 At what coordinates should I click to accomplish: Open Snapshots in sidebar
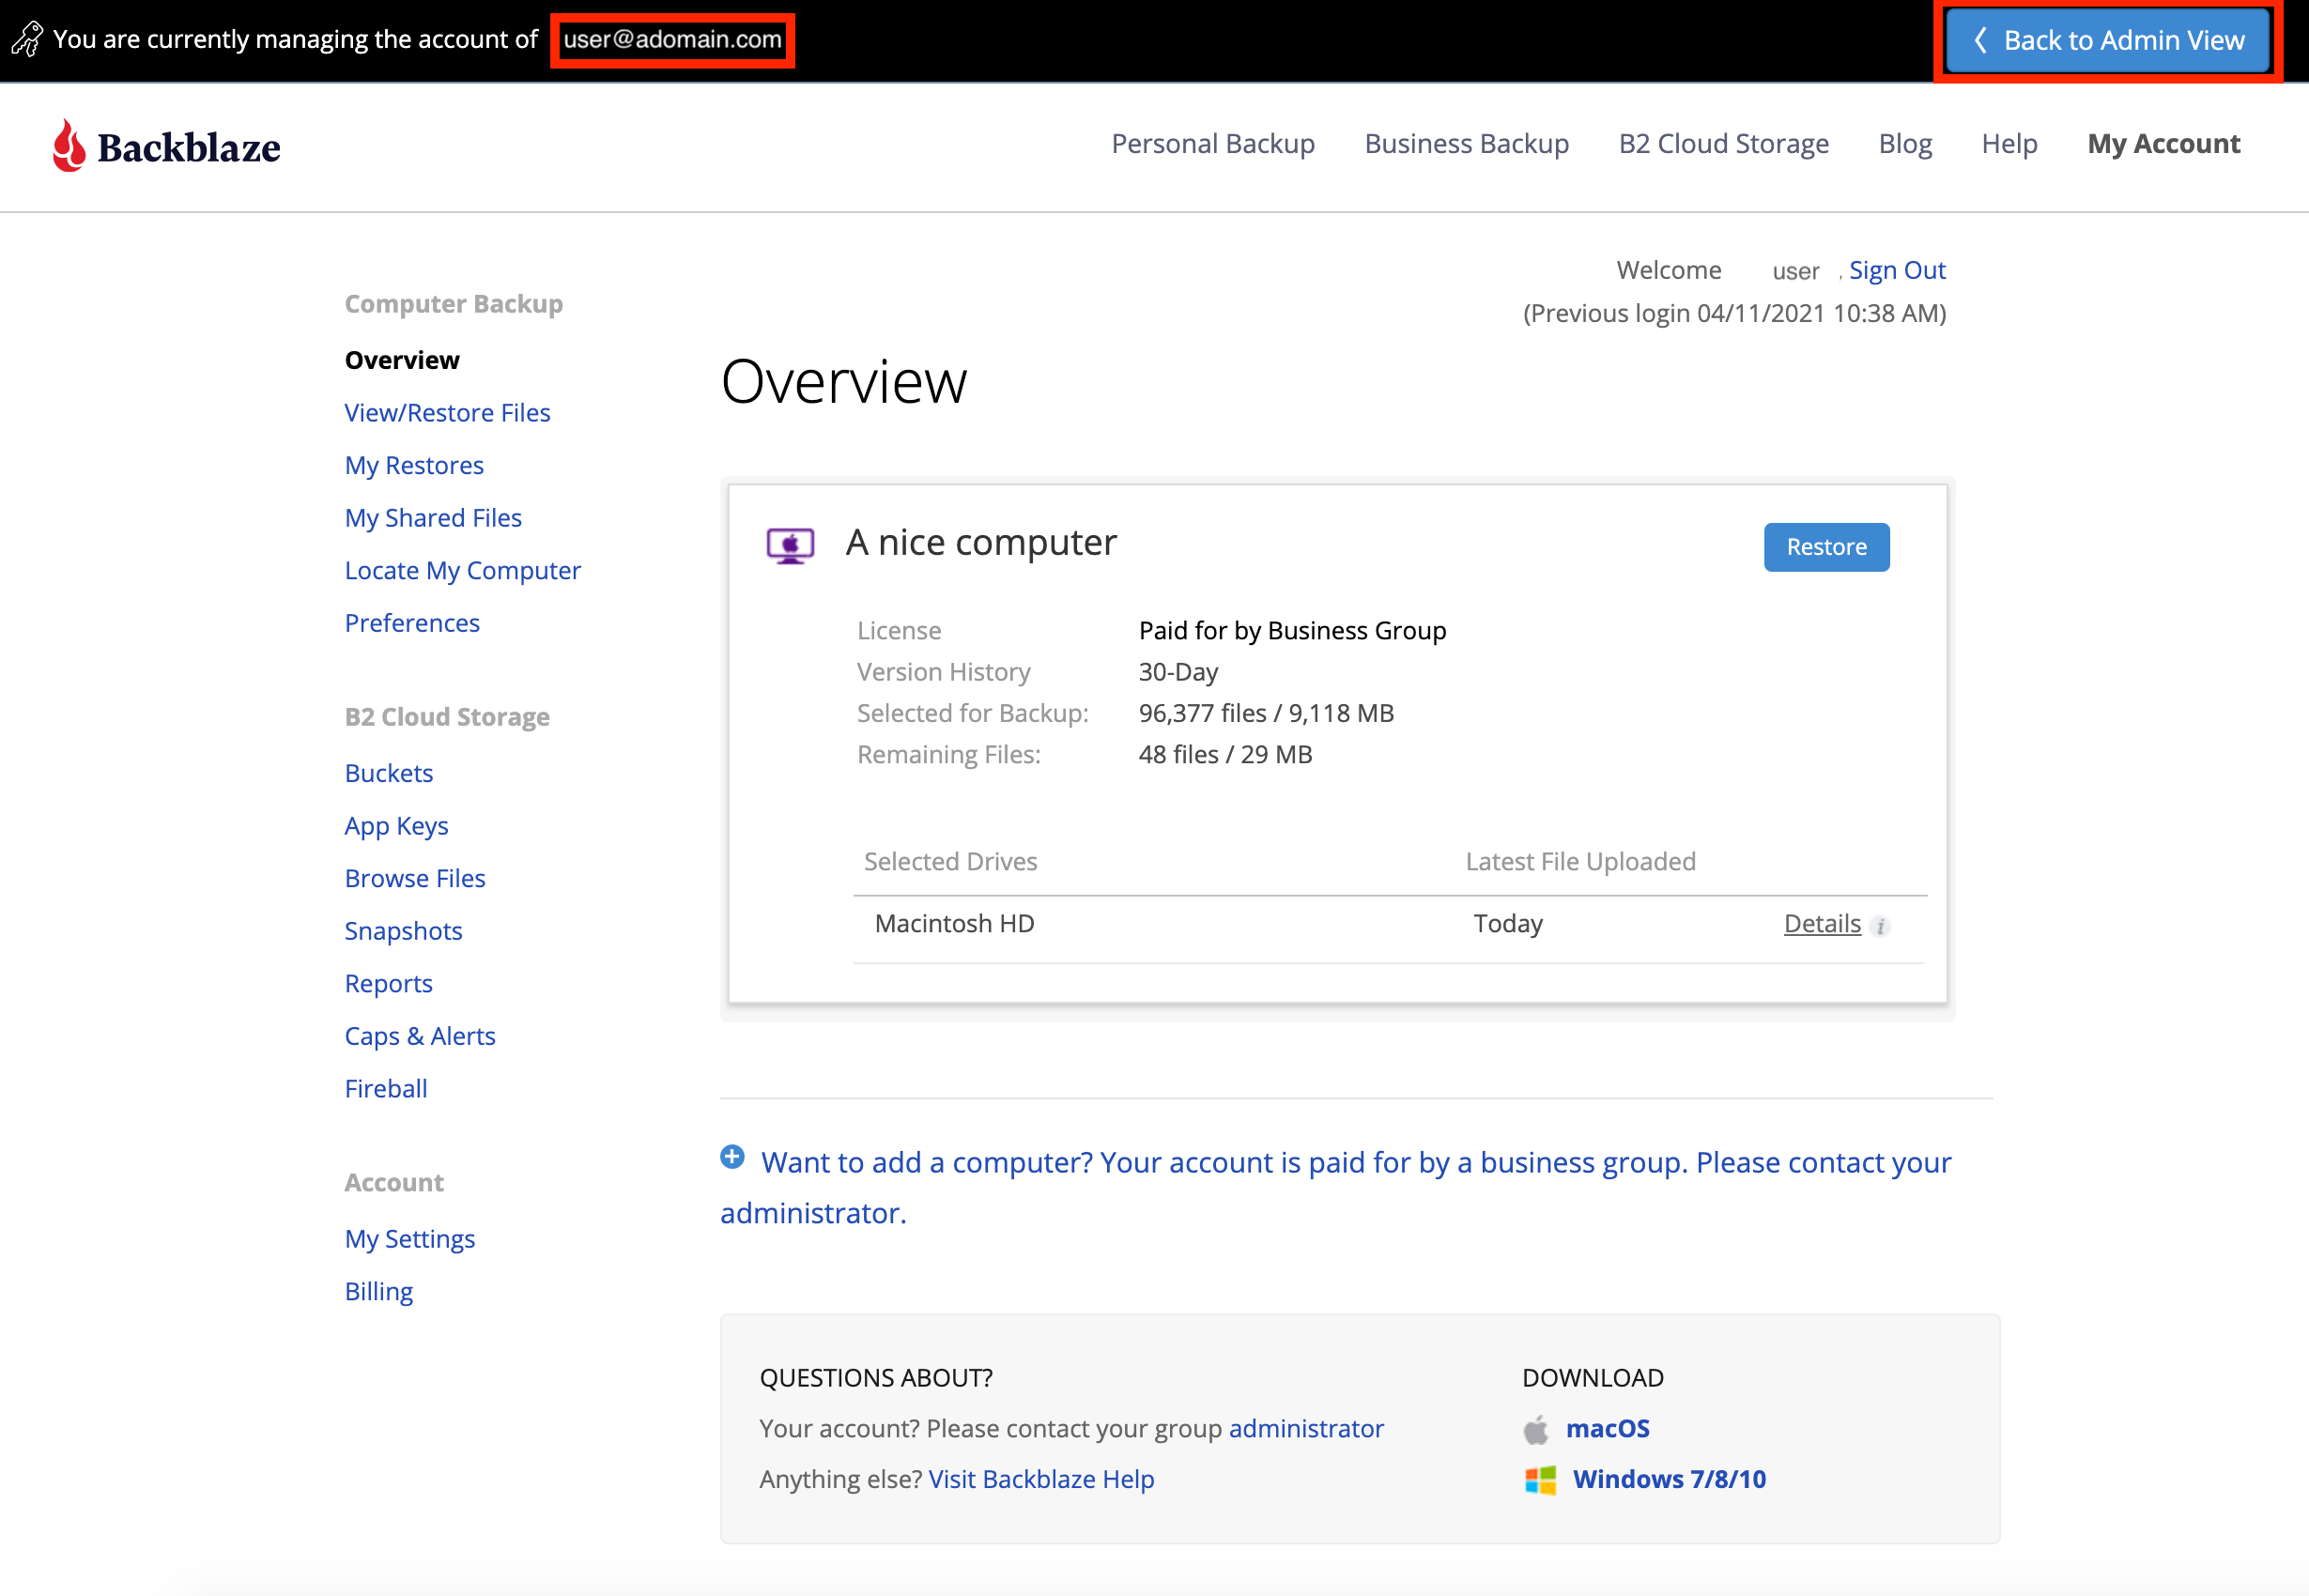[x=403, y=931]
